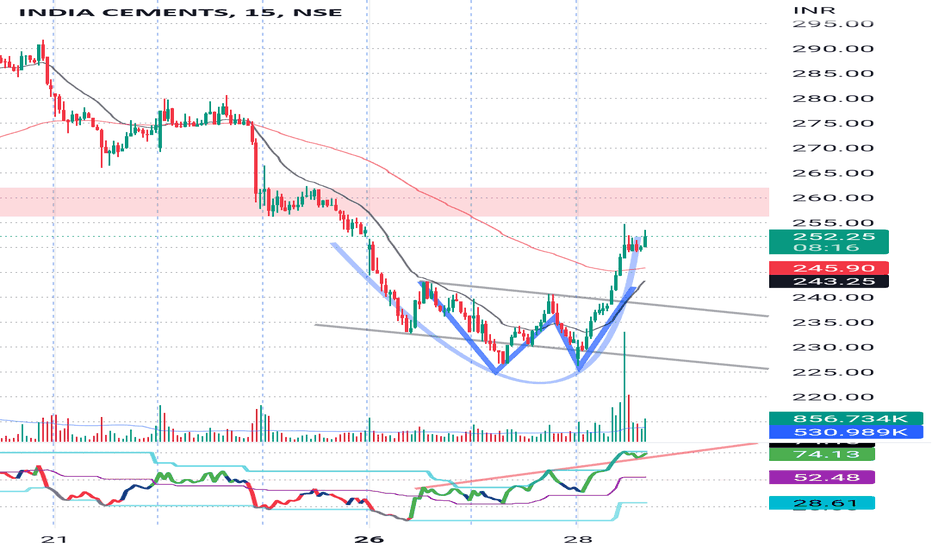Click the 856.734K volume label
The height and width of the screenshot is (550, 932).
click(846, 419)
